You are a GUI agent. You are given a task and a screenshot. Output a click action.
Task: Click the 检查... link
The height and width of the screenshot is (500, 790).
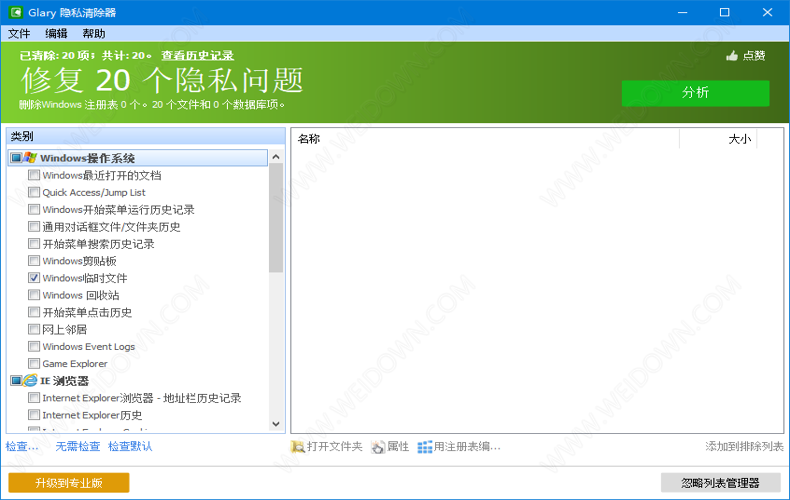(22, 446)
